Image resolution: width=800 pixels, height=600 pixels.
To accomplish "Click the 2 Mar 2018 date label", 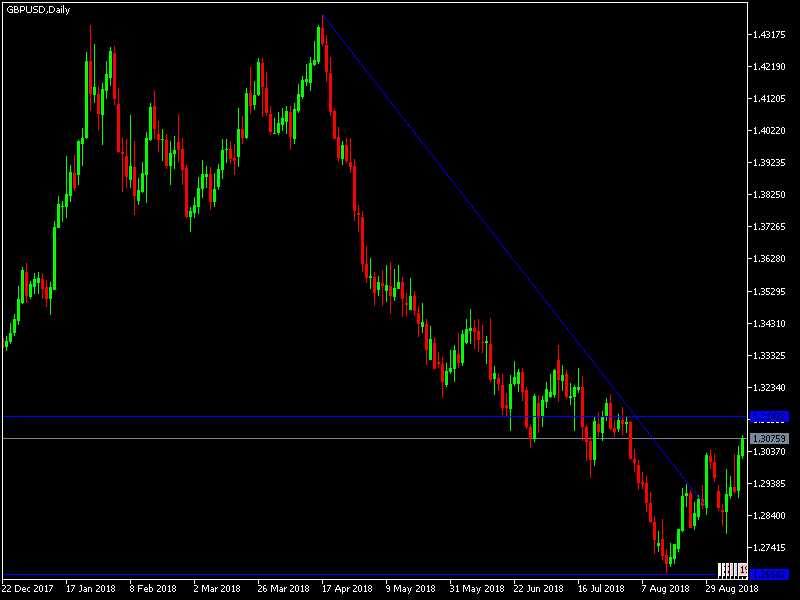I will point(217,589).
